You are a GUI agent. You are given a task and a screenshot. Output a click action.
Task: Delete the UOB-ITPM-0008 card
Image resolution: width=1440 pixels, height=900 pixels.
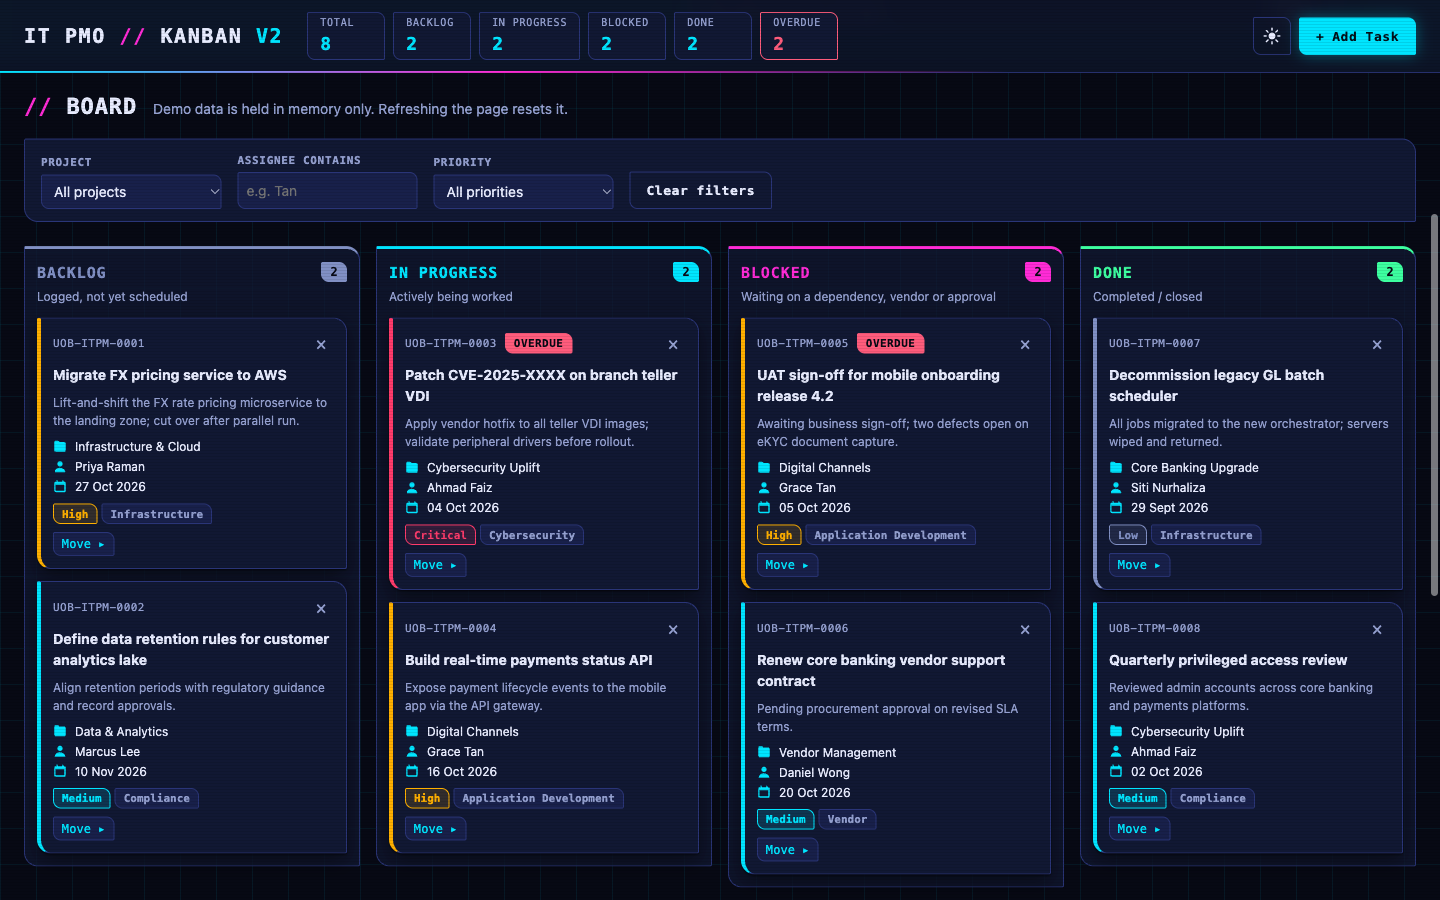tap(1377, 630)
